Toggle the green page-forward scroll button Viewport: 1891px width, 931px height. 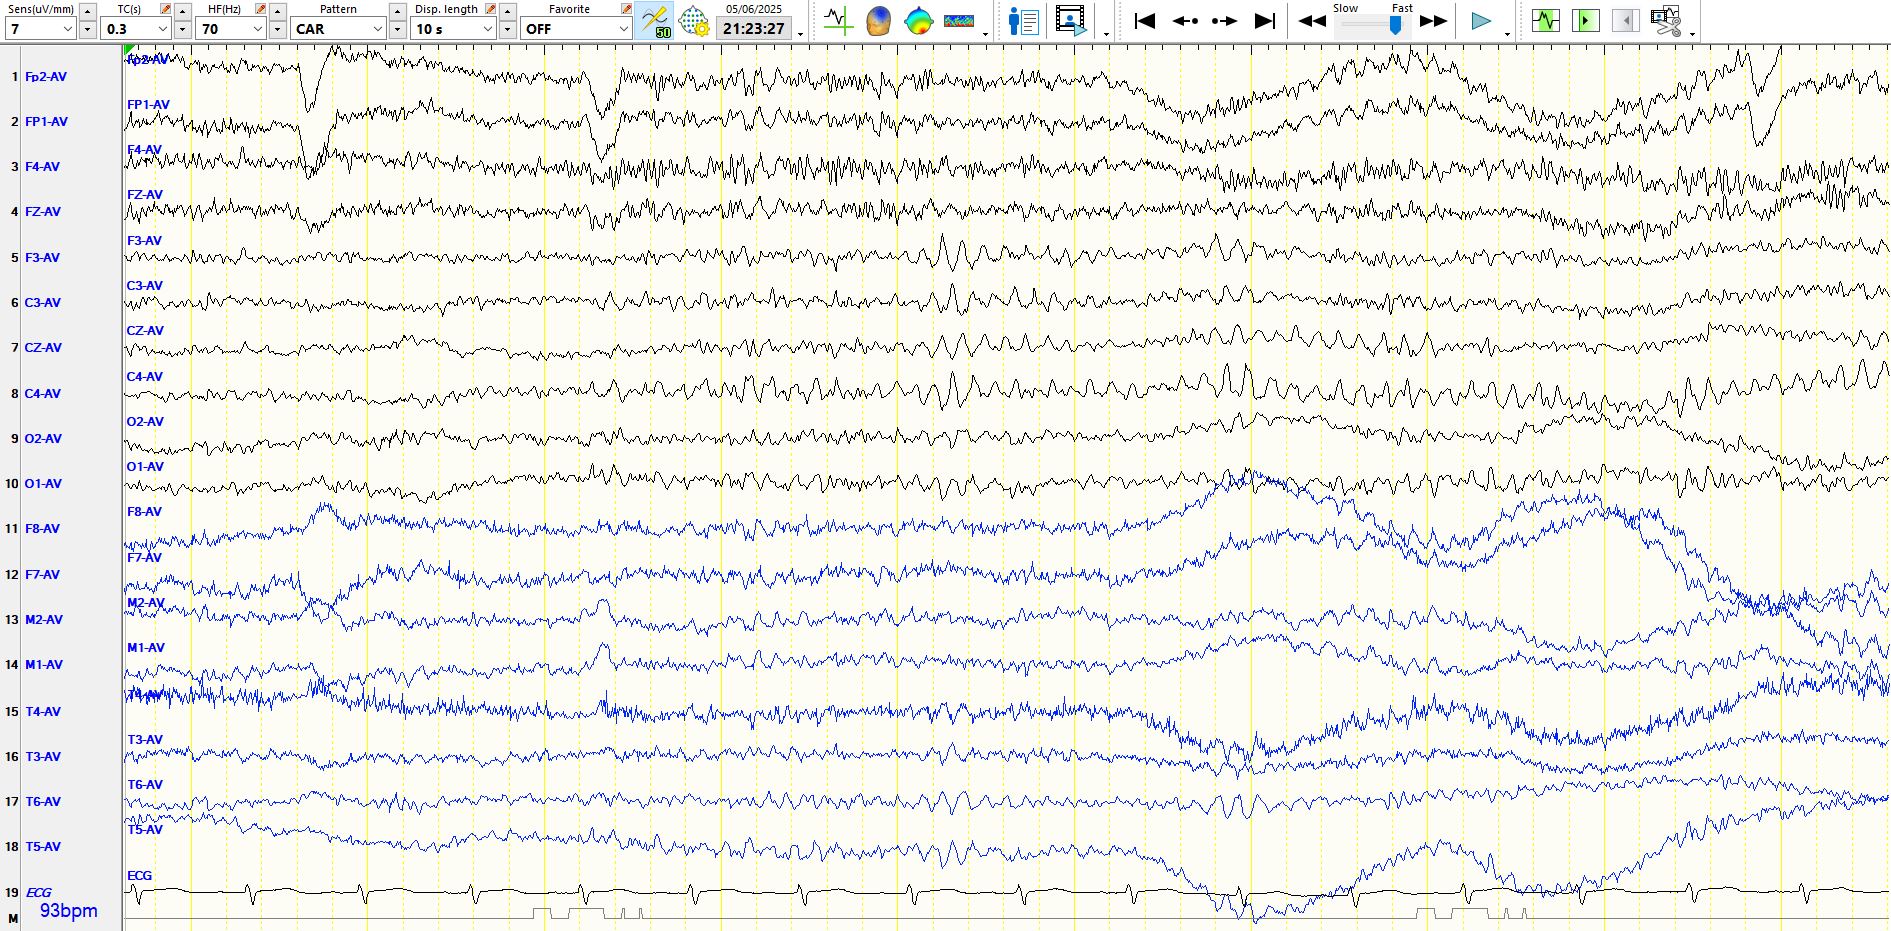click(x=1585, y=21)
